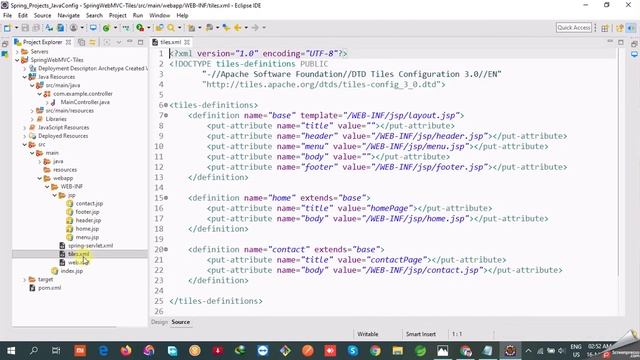Collapse the WEB-INF folder node
Screen dimensions: 640x360
(x=47, y=187)
